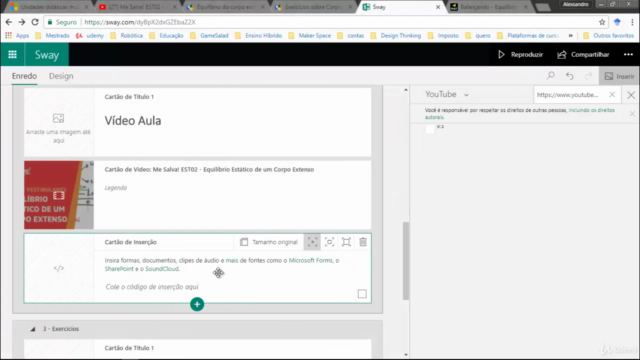Image resolution: width=640 pixels, height=360 pixels.
Task: Open the Compartilhar share menu
Action: [584, 55]
